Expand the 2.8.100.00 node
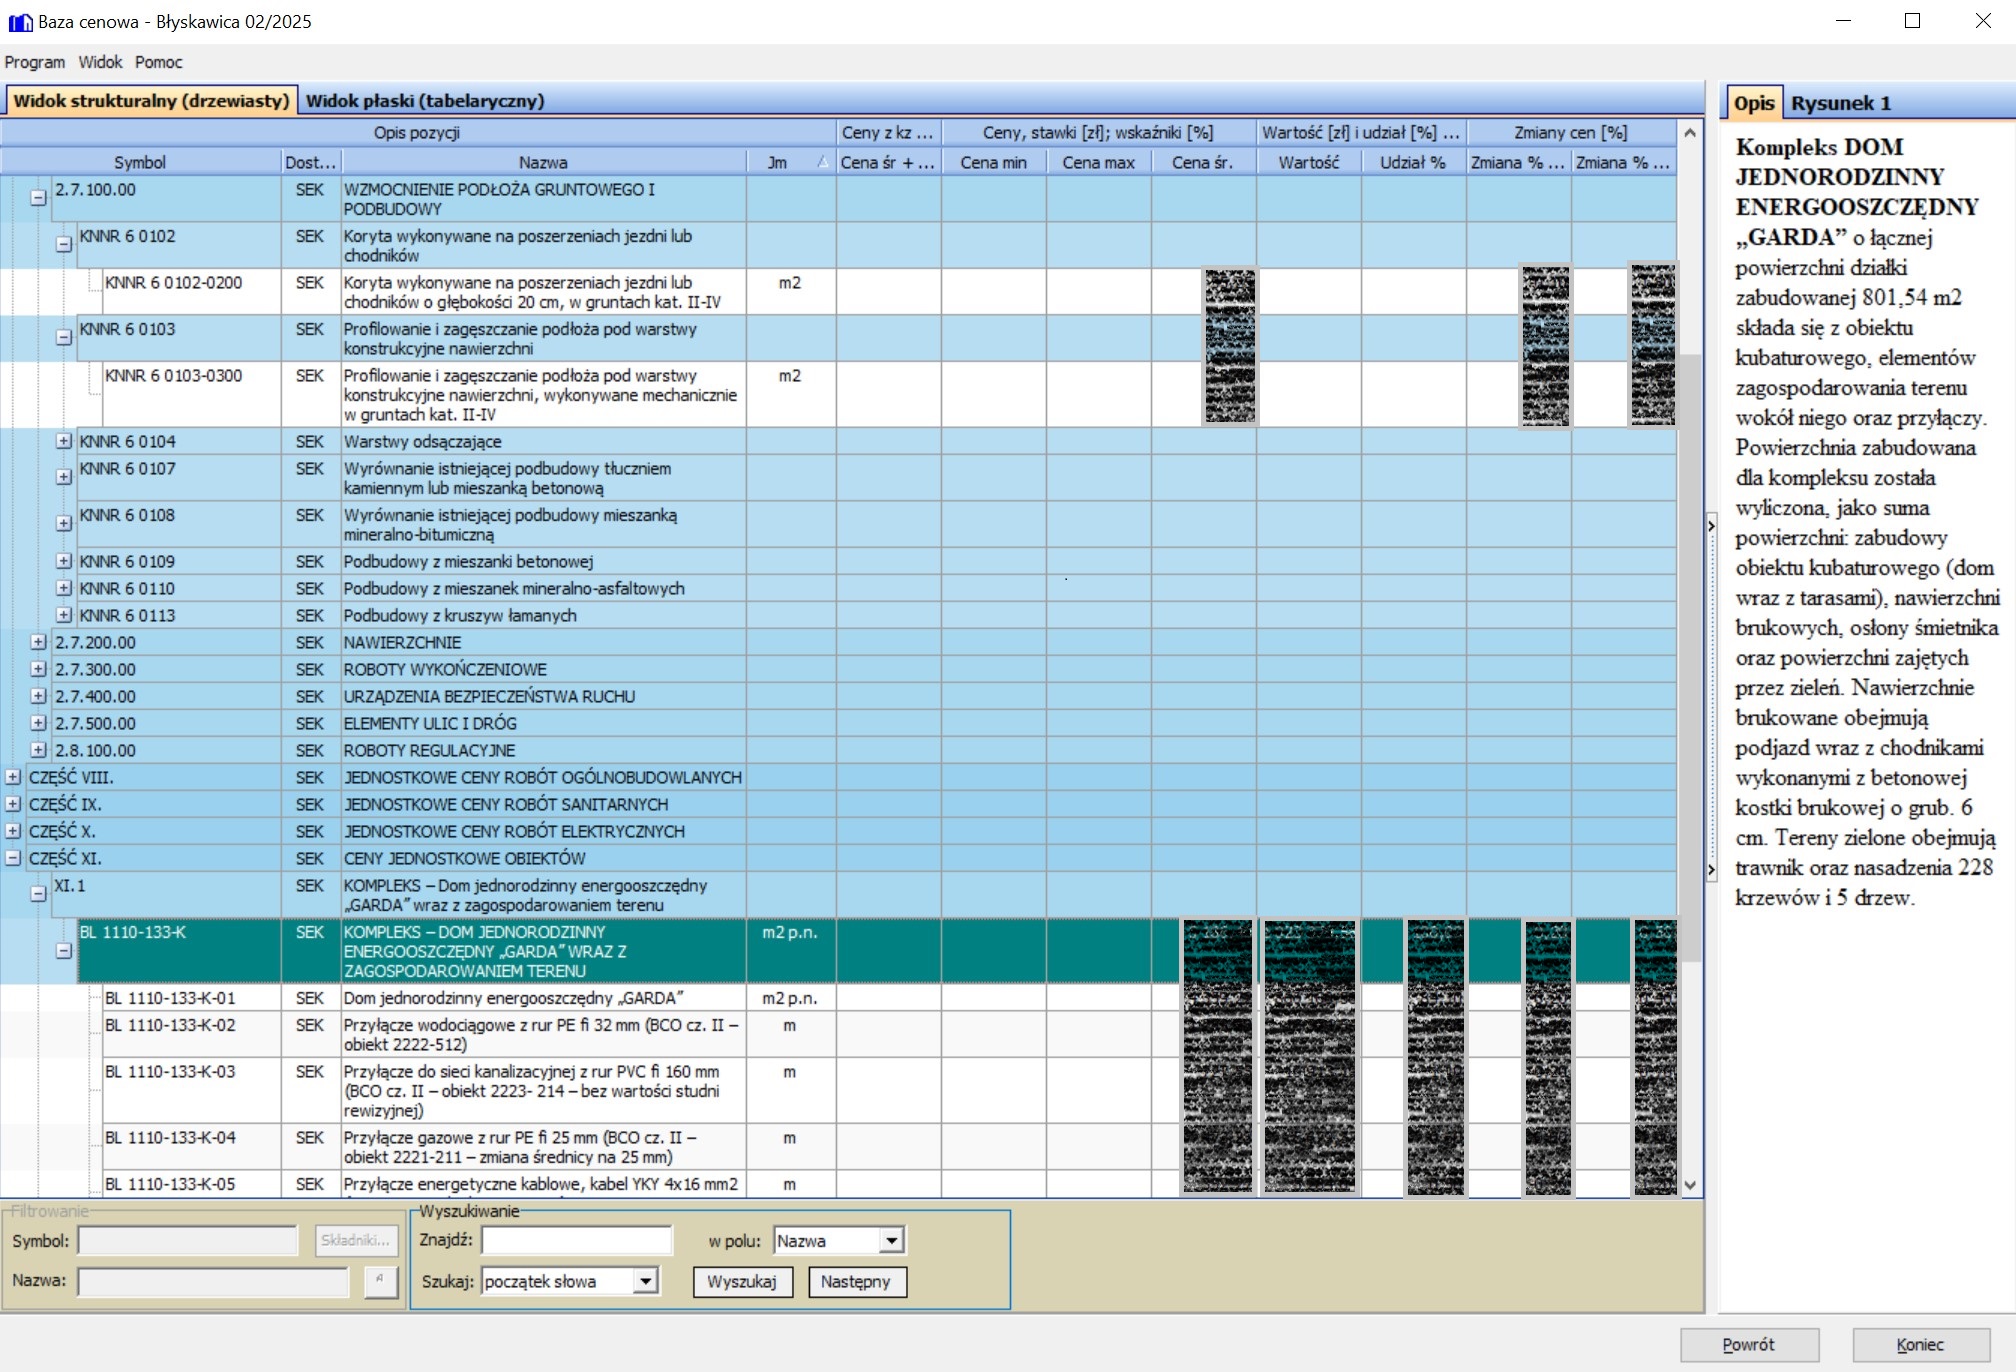This screenshot has width=2016, height=1372. click(38, 750)
